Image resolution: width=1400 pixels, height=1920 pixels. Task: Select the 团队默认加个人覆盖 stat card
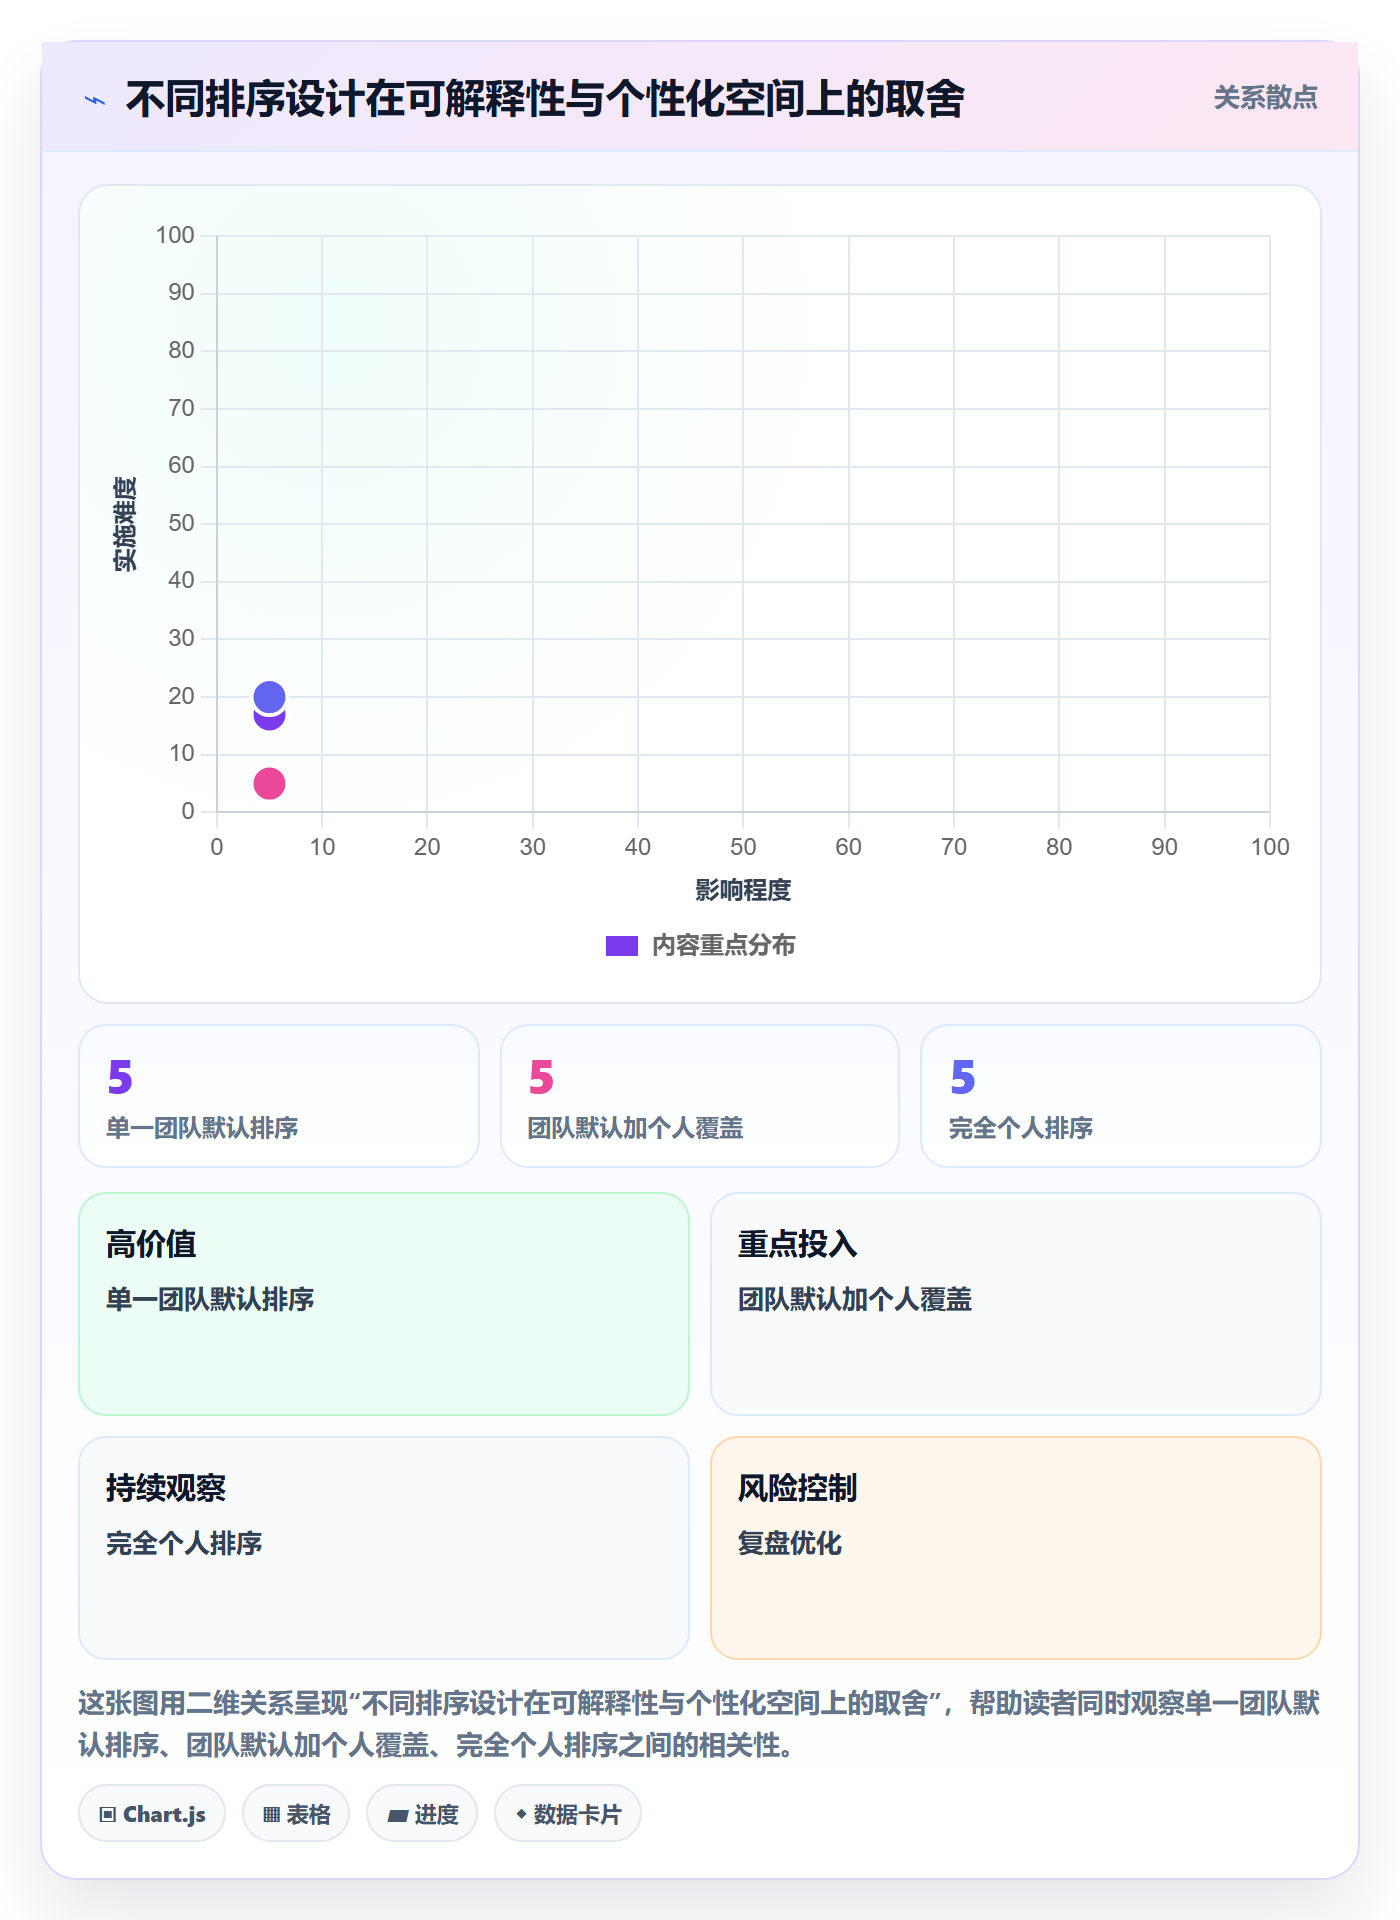coord(700,1096)
